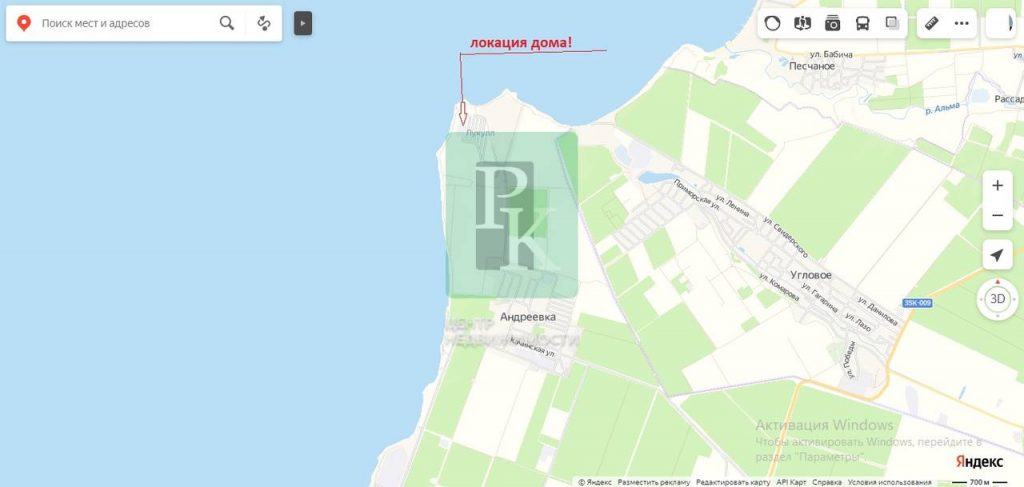Click the search magnifier icon
The height and width of the screenshot is (487, 1024).
pos(227,24)
